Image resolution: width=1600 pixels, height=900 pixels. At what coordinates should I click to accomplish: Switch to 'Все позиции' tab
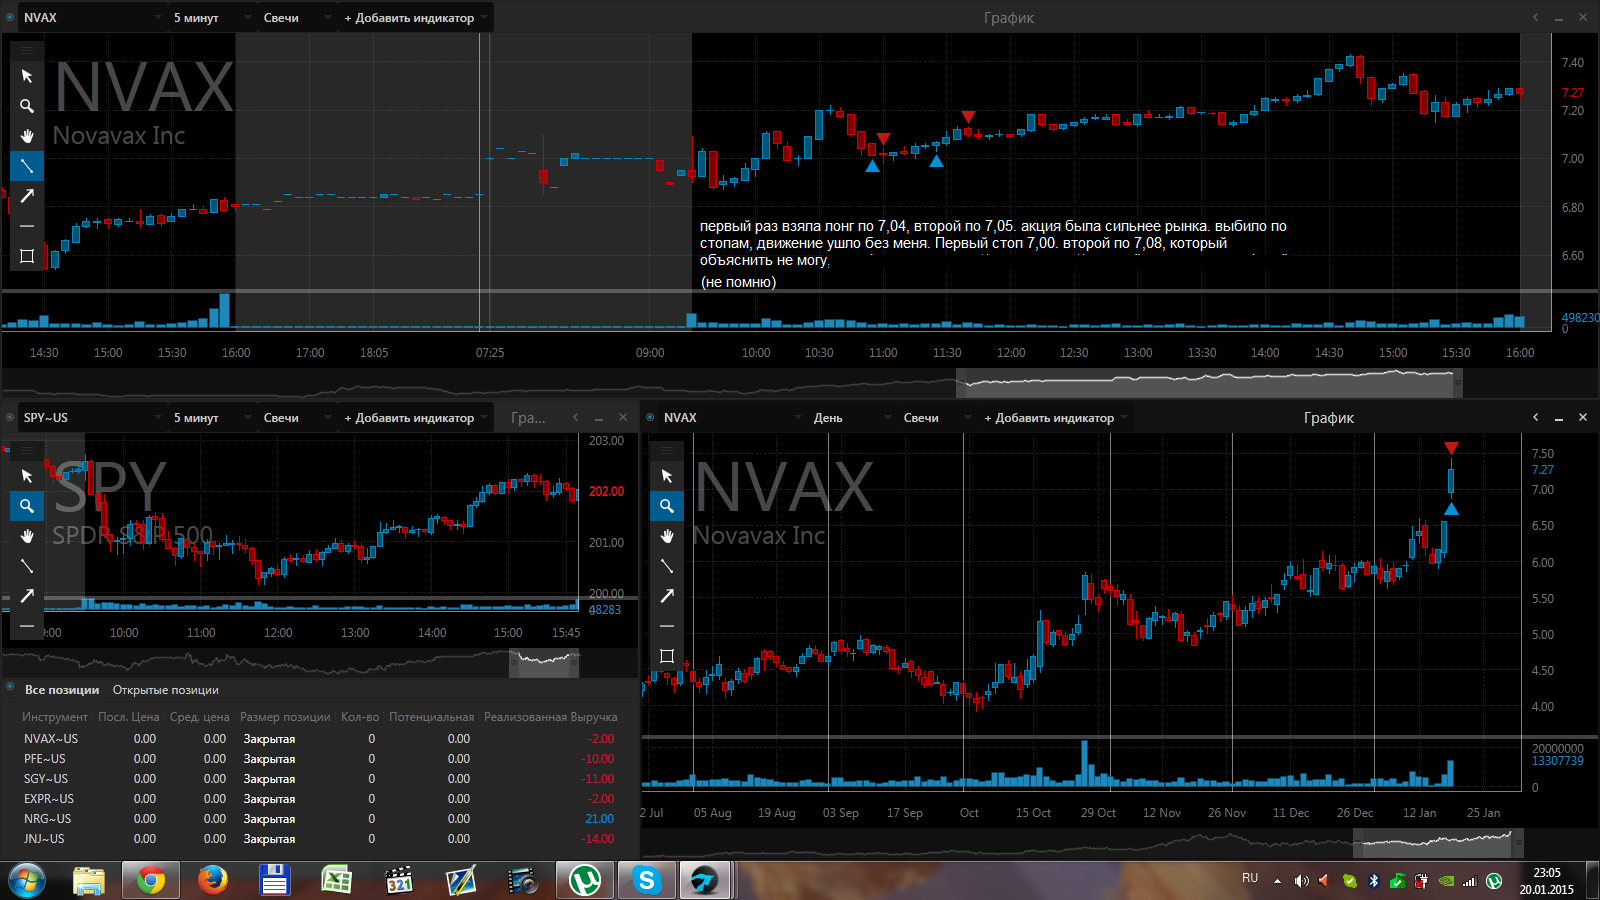62,690
